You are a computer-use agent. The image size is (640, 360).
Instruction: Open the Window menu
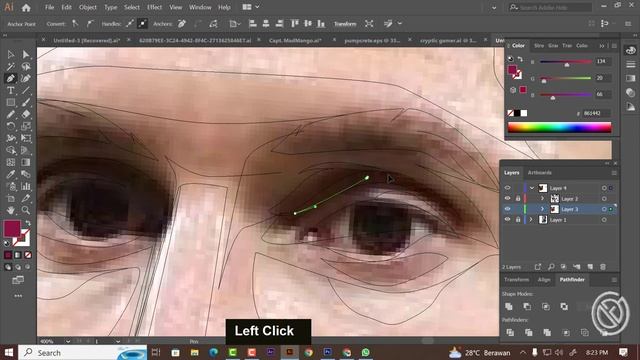(200, 7)
